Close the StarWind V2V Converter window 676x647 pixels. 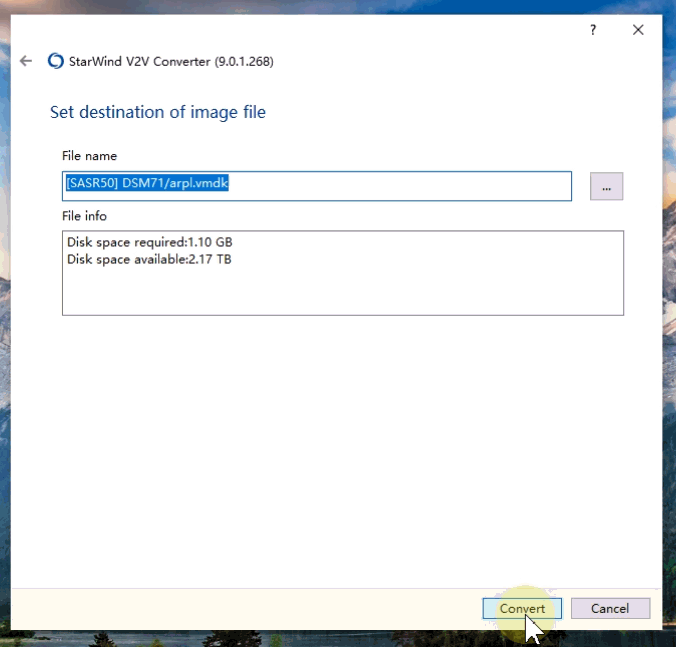click(638, 30)
